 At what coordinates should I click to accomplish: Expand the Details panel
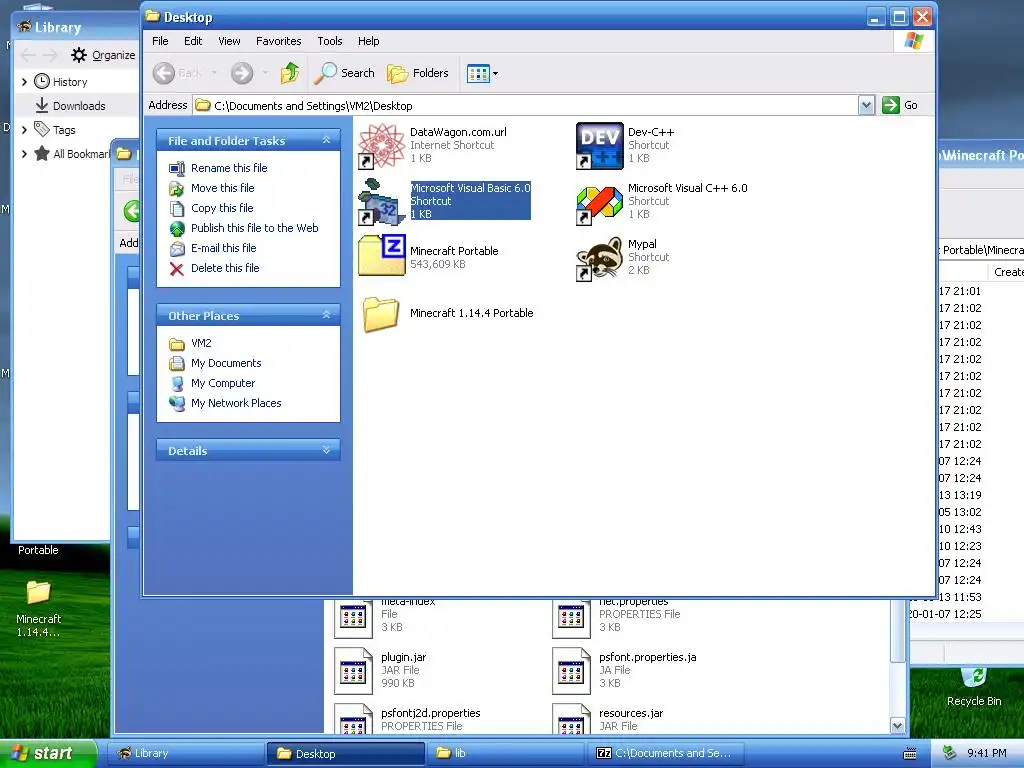327,450
